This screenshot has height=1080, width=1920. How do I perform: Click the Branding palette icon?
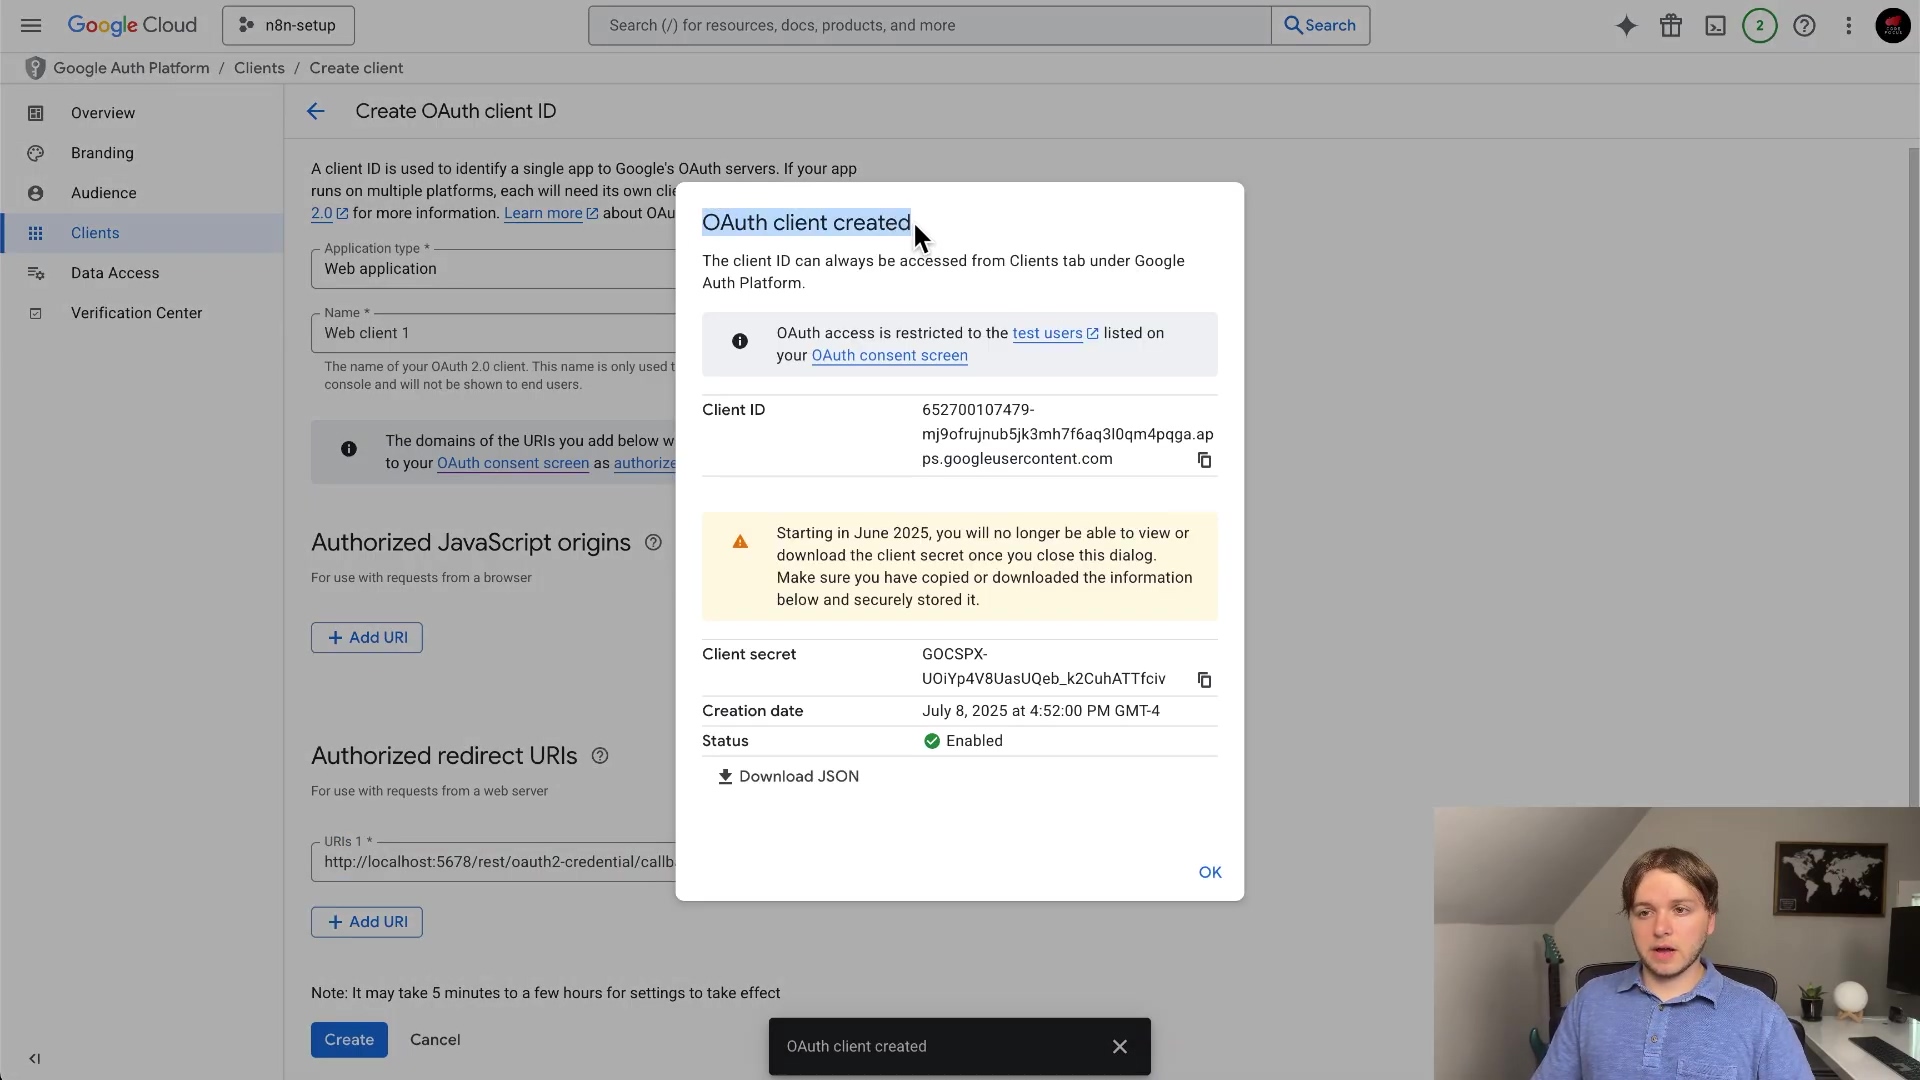(35, 153)
